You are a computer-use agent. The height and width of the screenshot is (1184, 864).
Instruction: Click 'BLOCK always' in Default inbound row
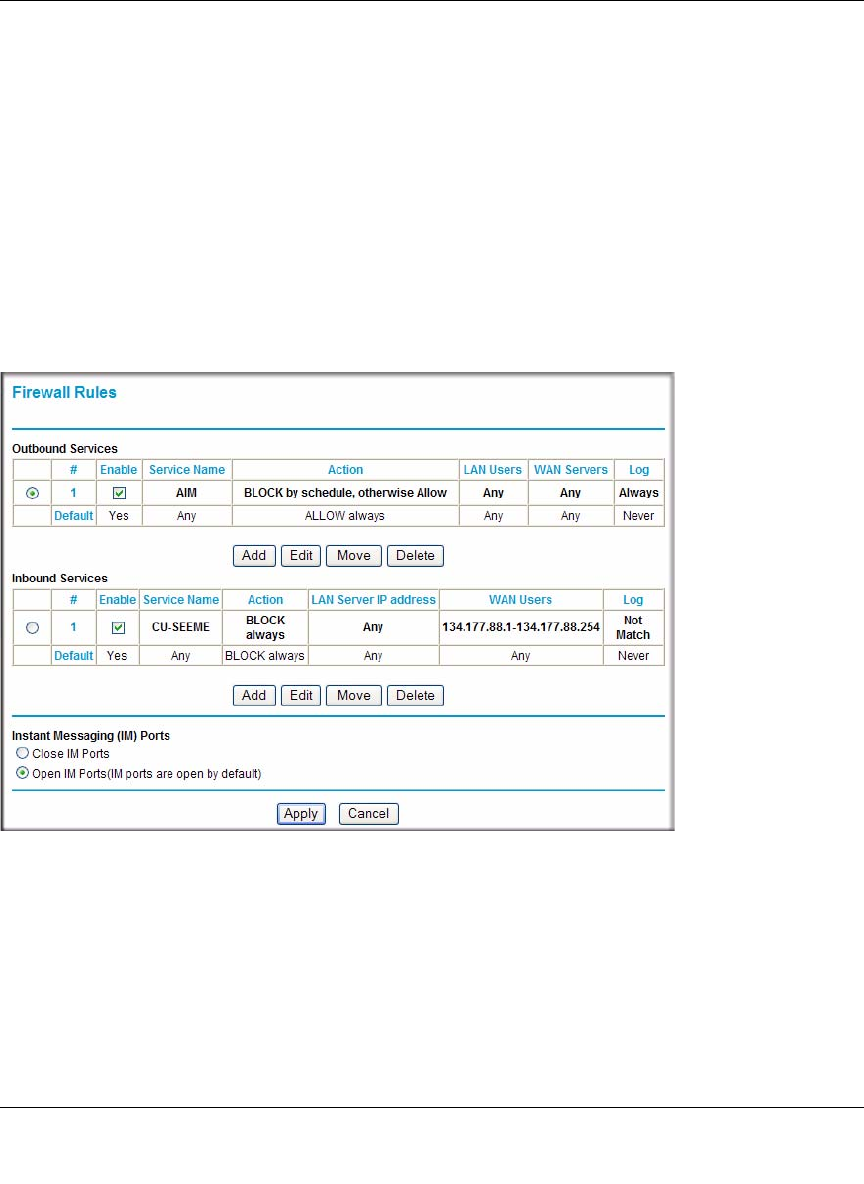(x=265, y=655)
